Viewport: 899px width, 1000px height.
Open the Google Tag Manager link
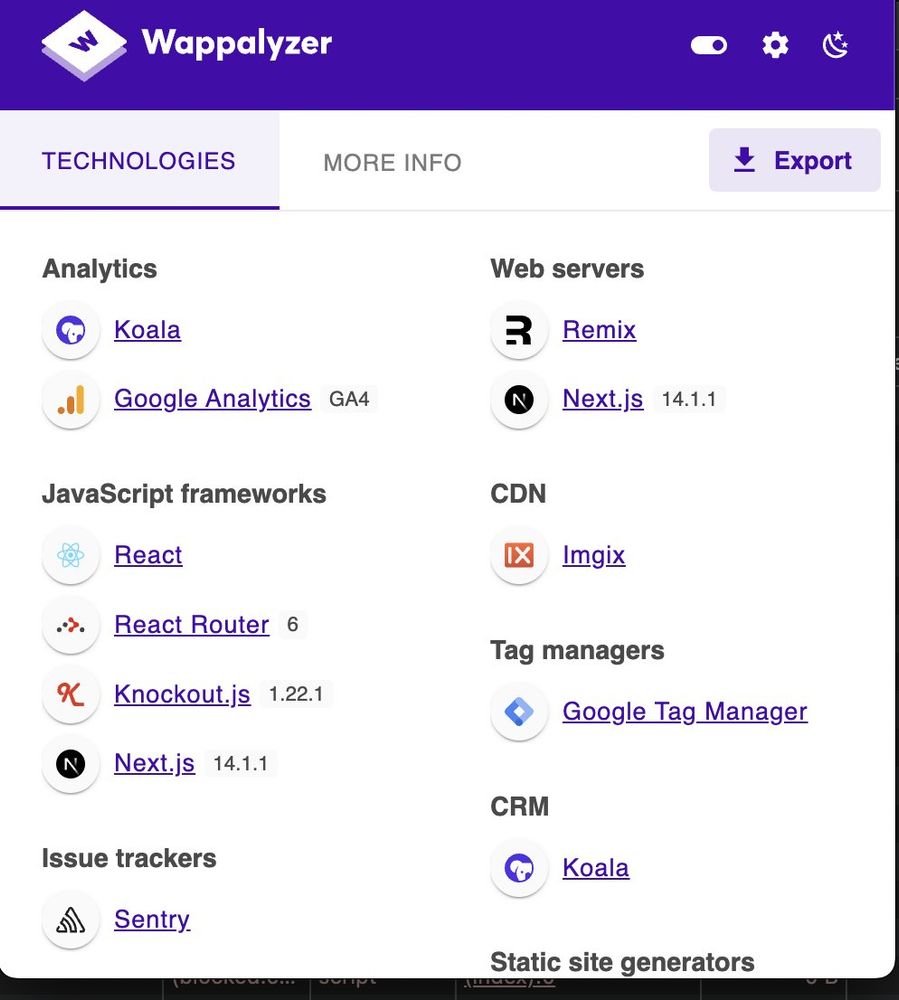coord(685,712)
